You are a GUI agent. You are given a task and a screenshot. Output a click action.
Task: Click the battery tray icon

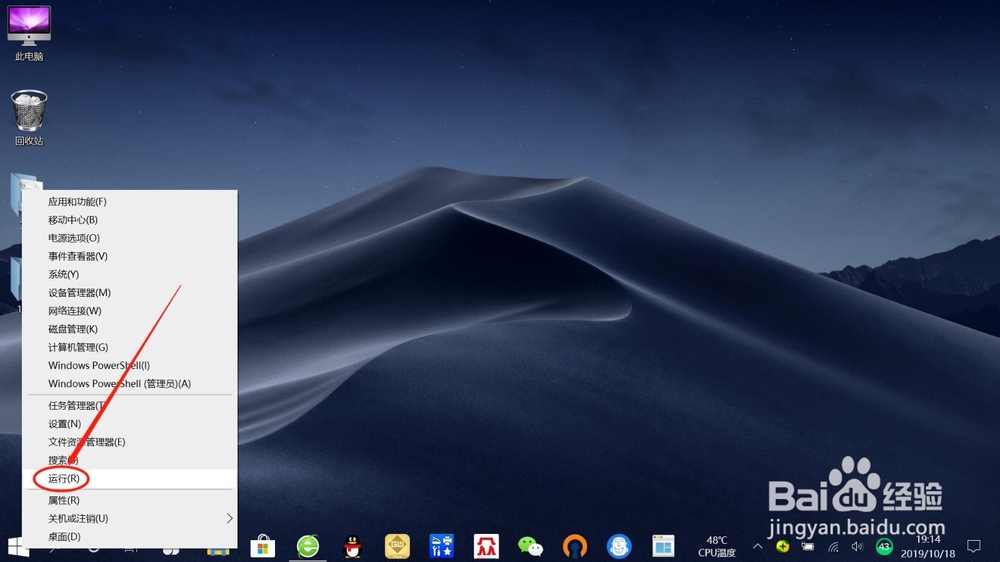807,547
